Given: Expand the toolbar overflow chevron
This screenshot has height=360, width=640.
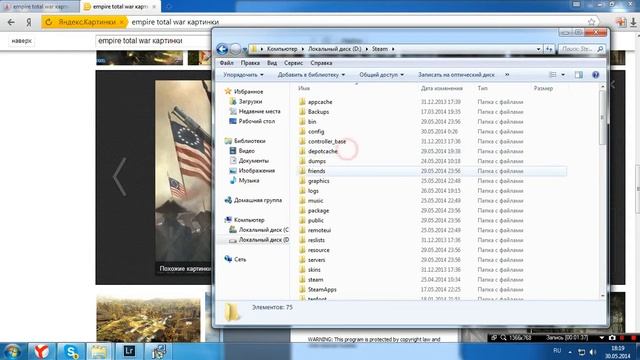Looking at the screenshot, I should [x=507, y=75].
